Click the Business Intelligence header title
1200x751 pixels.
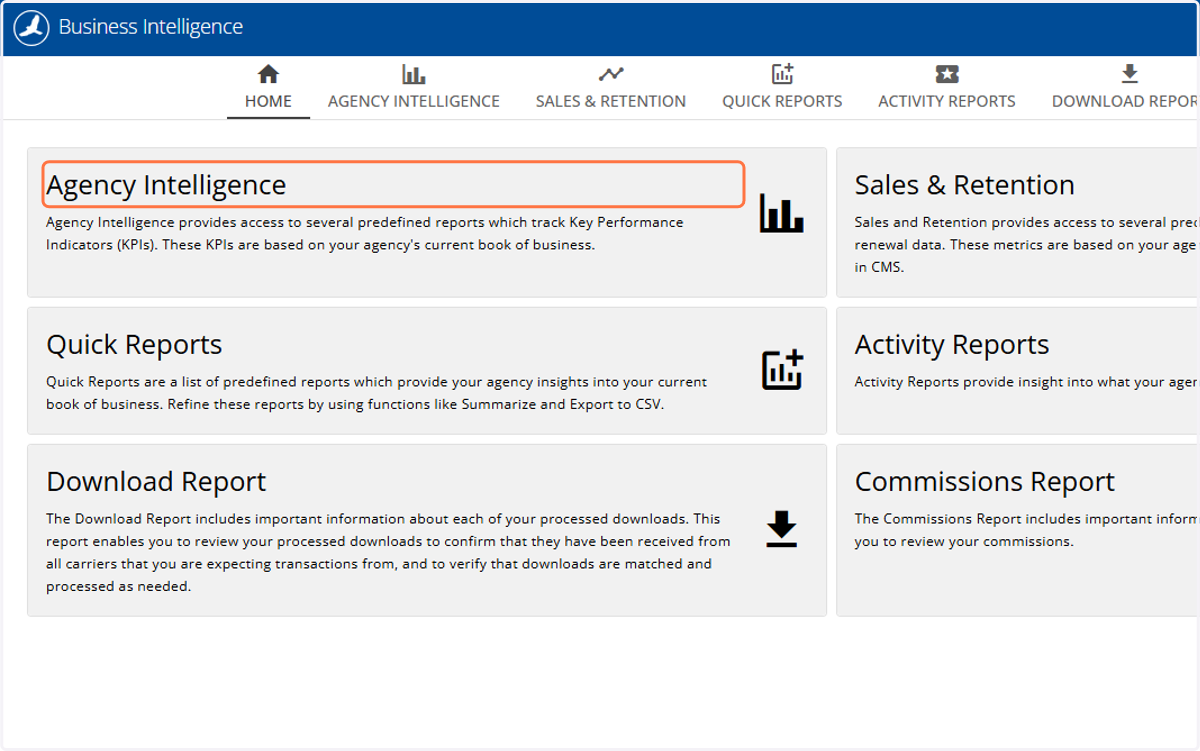[x=150, y=27]
